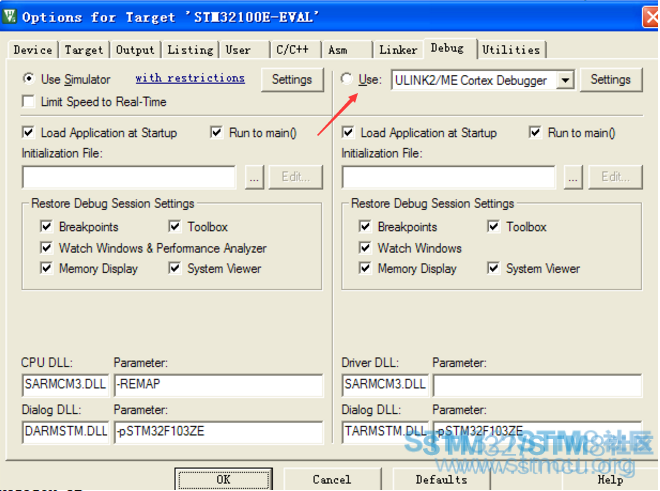The height and width of the screenshot is (491, 660).
Task: Click the Defaults button
Action: tap(442, 479)
